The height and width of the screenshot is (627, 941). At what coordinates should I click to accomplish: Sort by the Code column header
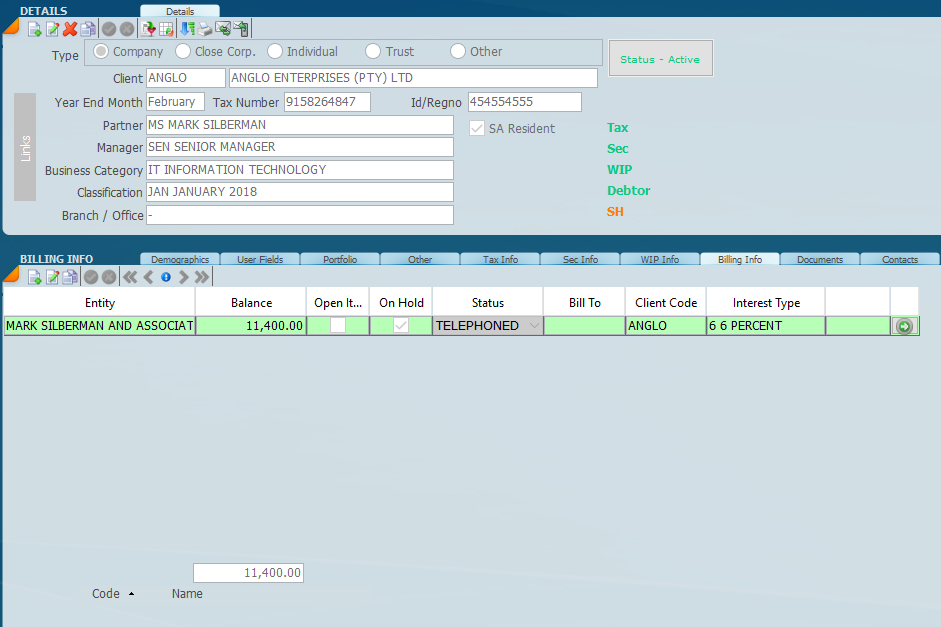pos(106,594)
